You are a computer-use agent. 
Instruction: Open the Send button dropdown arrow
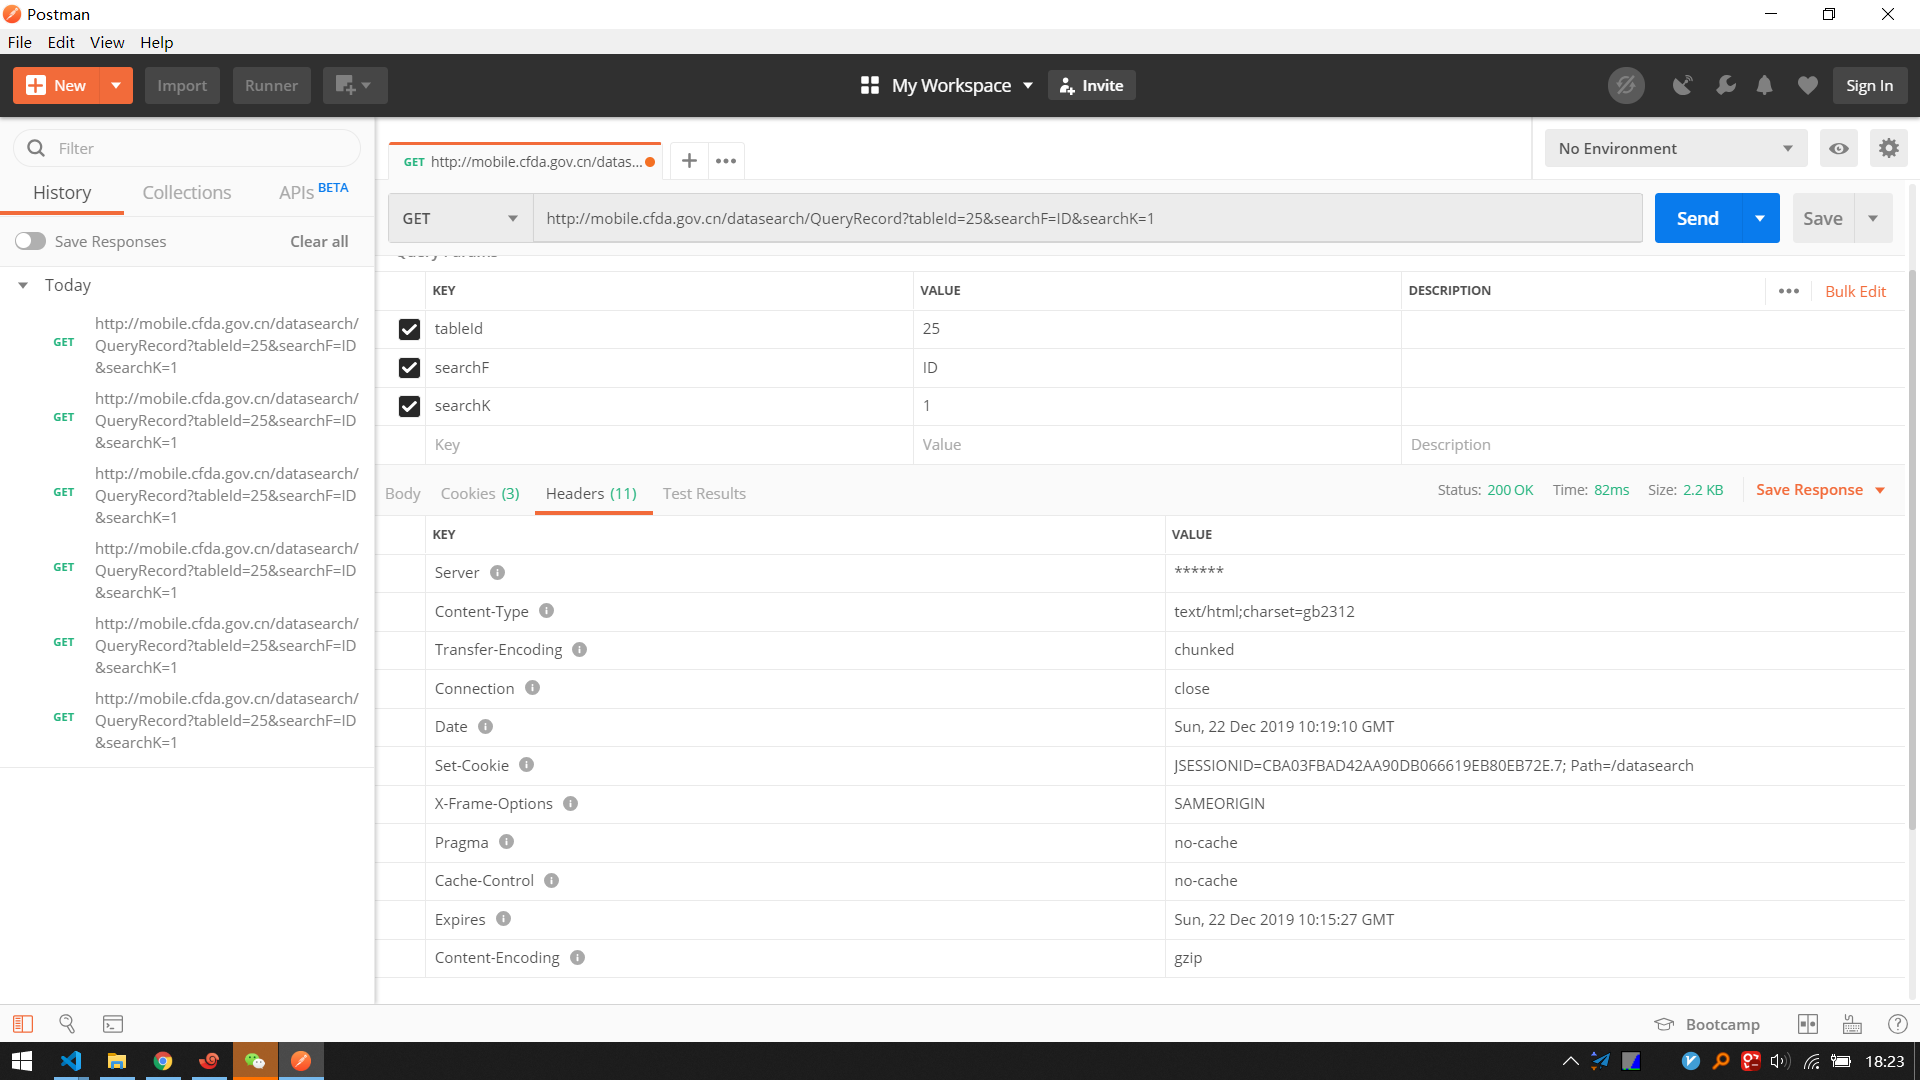pos(1760,218)
